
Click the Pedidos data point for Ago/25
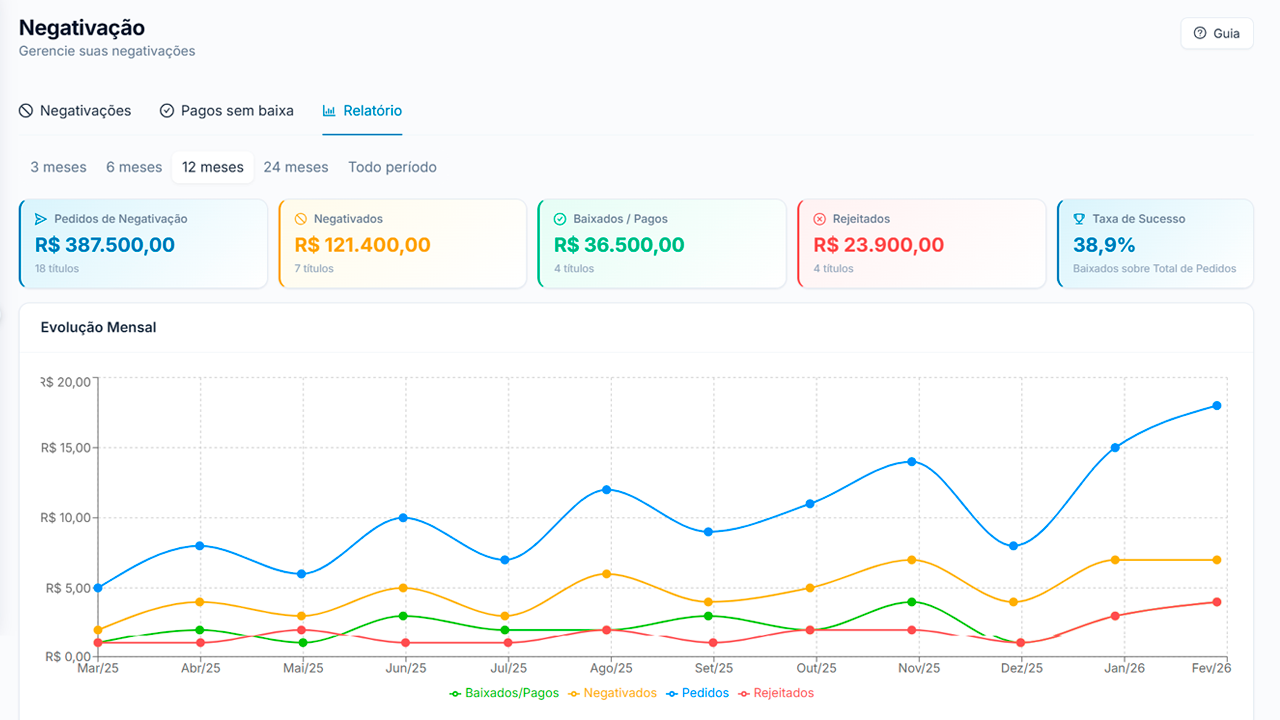tap(606, 490)
